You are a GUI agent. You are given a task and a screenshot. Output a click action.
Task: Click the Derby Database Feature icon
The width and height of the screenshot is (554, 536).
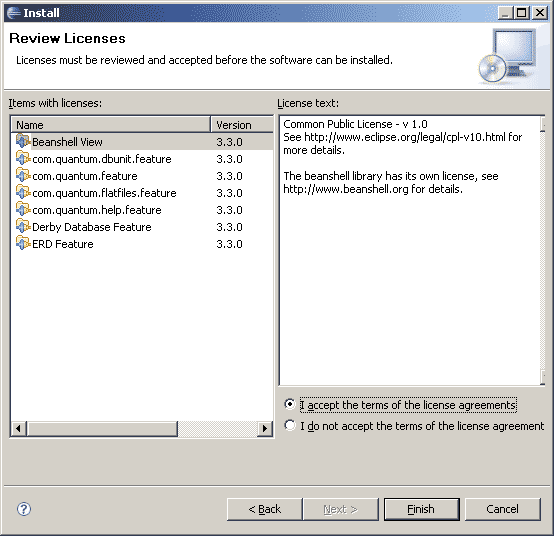(x=23, y=226)
